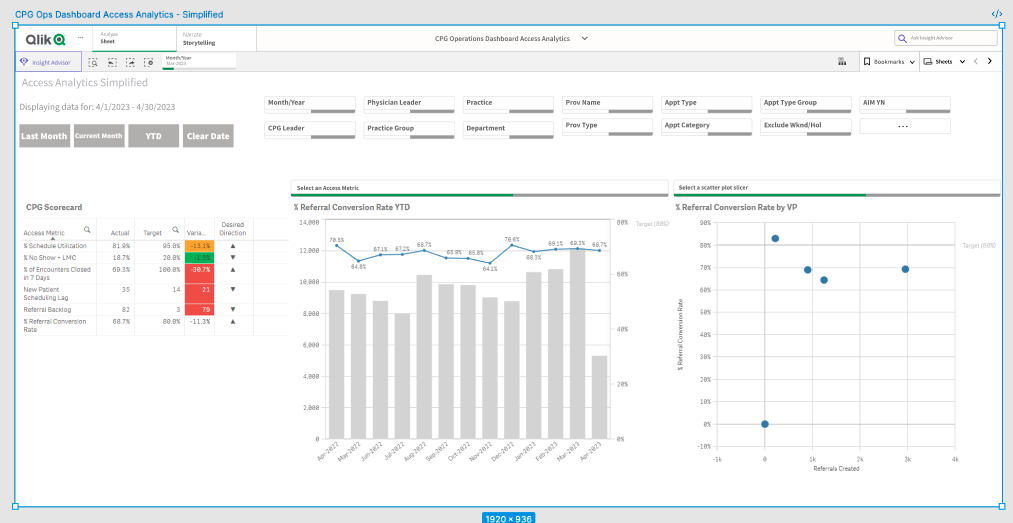Open the Physician Leader filter
Image resolution: width=1013 pixels, height=523 pixels.
pos(410,104)
